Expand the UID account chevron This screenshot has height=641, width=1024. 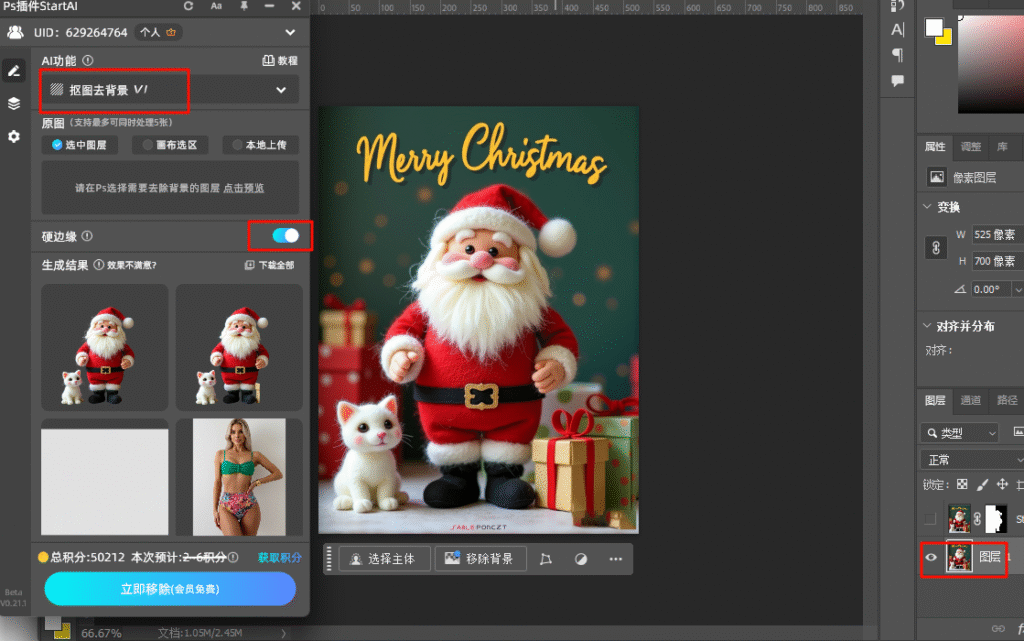[x=292, y=33]
